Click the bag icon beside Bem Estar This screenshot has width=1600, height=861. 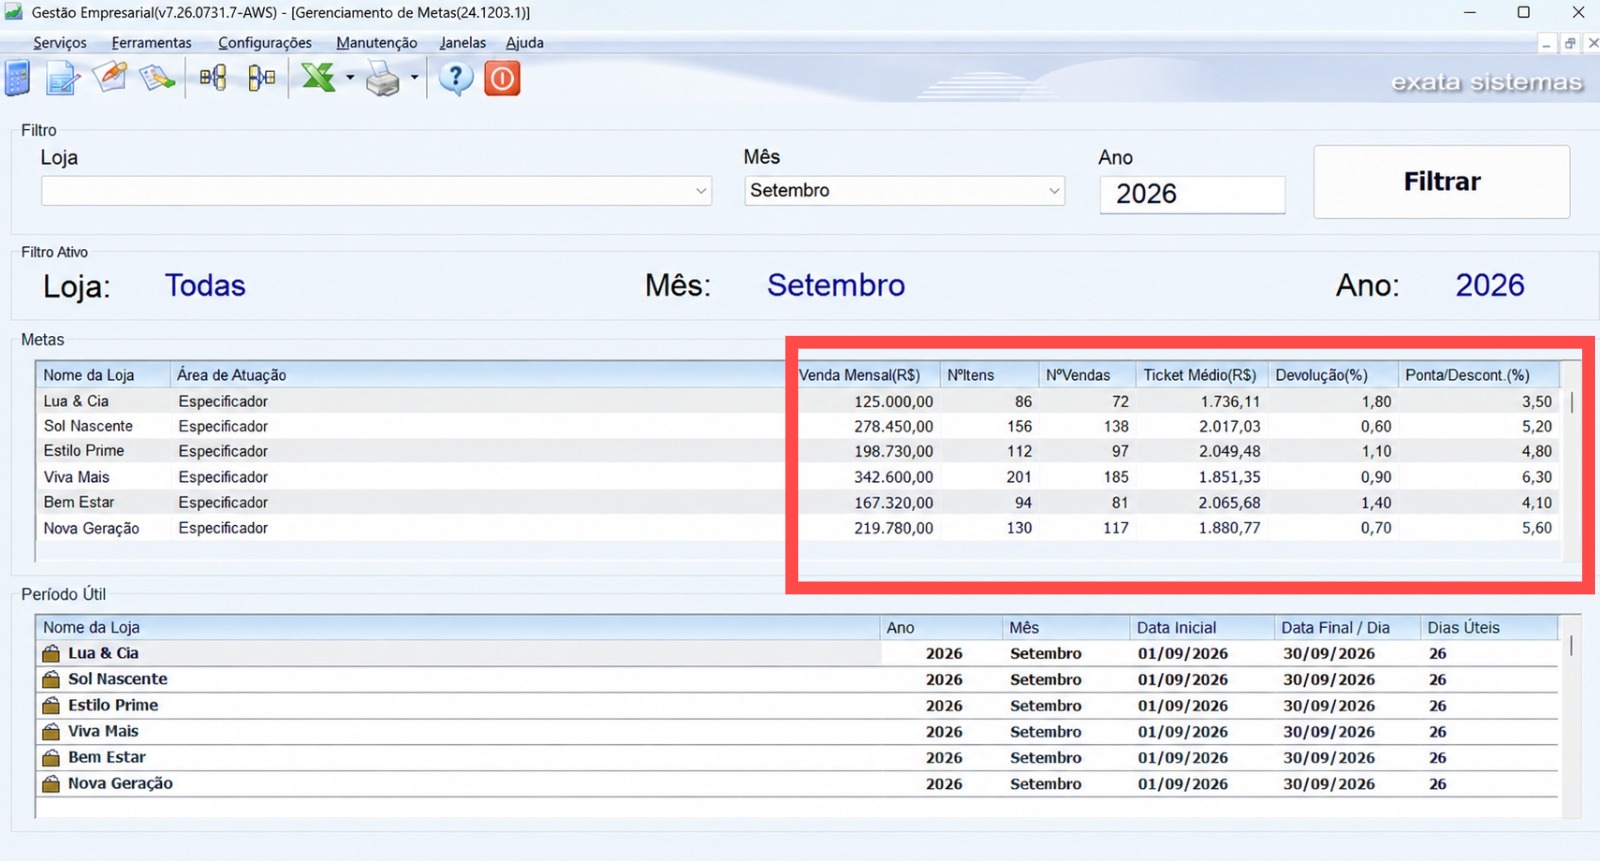point(51,757)
